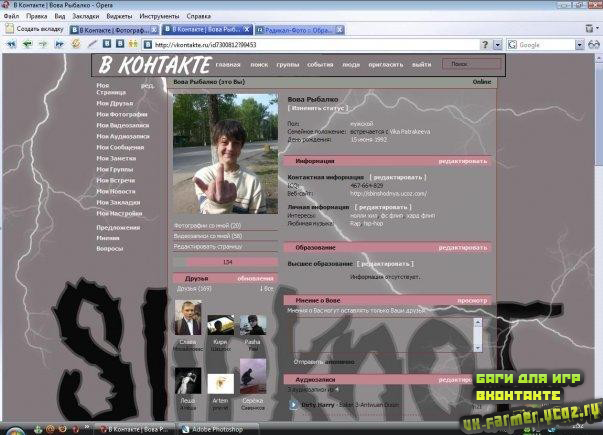Click the new tab page icon 'Создать вкладку'
Viewport: 603px width, 435px height.
pos(10,28)
